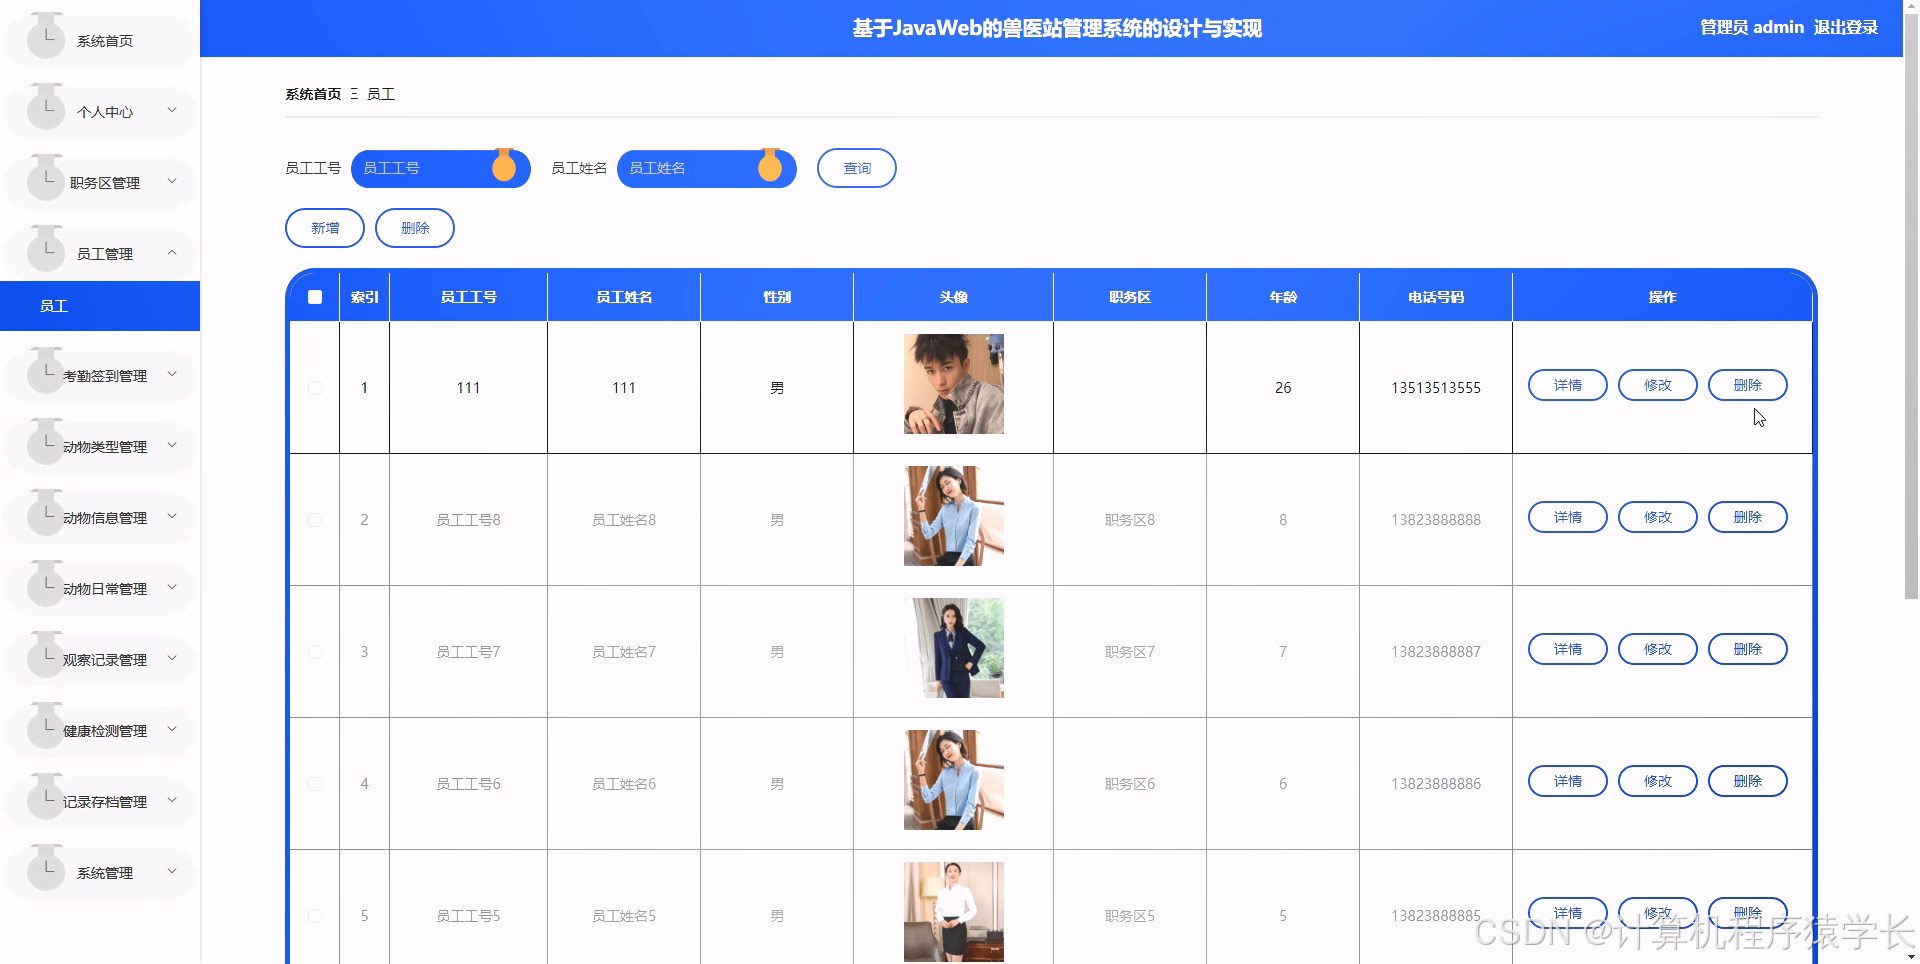Expand the 个人中心 menu chevron
The height and width of the screenshot is (964, 1920).
[x=172, y=110]
